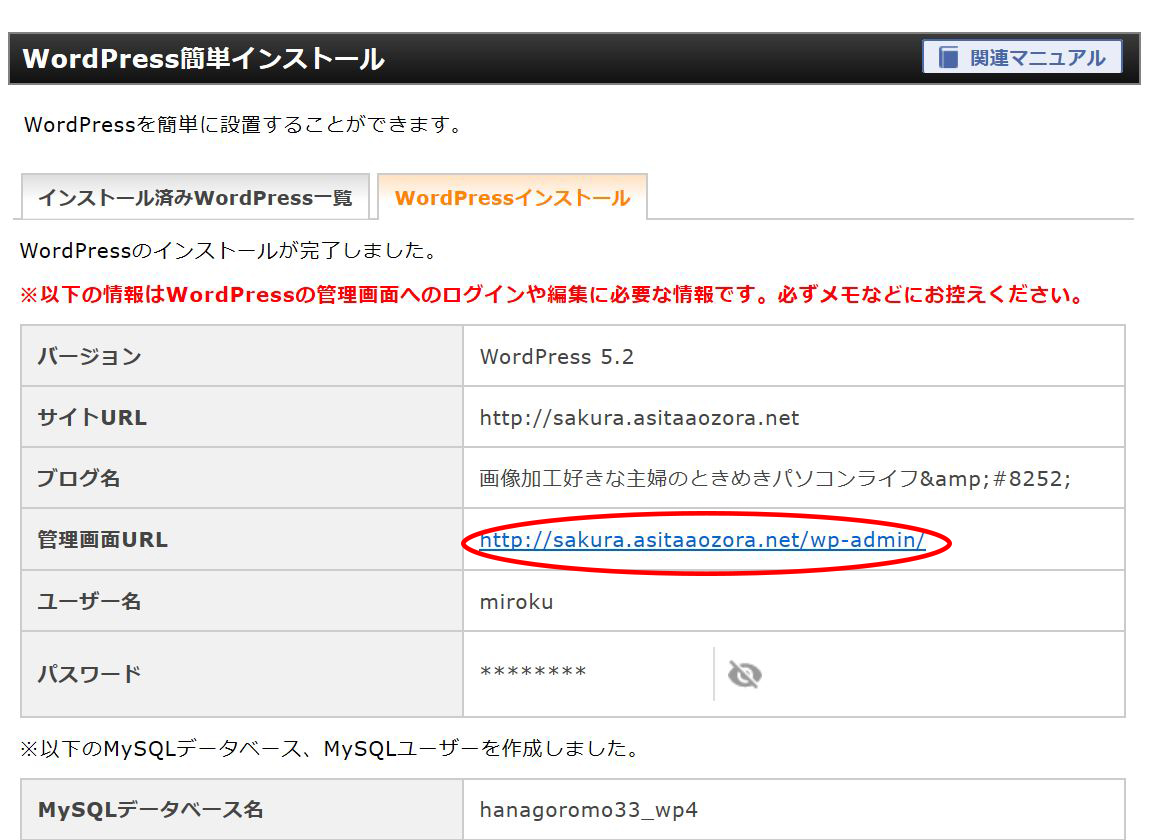
Task: Click the ユーザー名 row label
Action: (x=89, y=602)
